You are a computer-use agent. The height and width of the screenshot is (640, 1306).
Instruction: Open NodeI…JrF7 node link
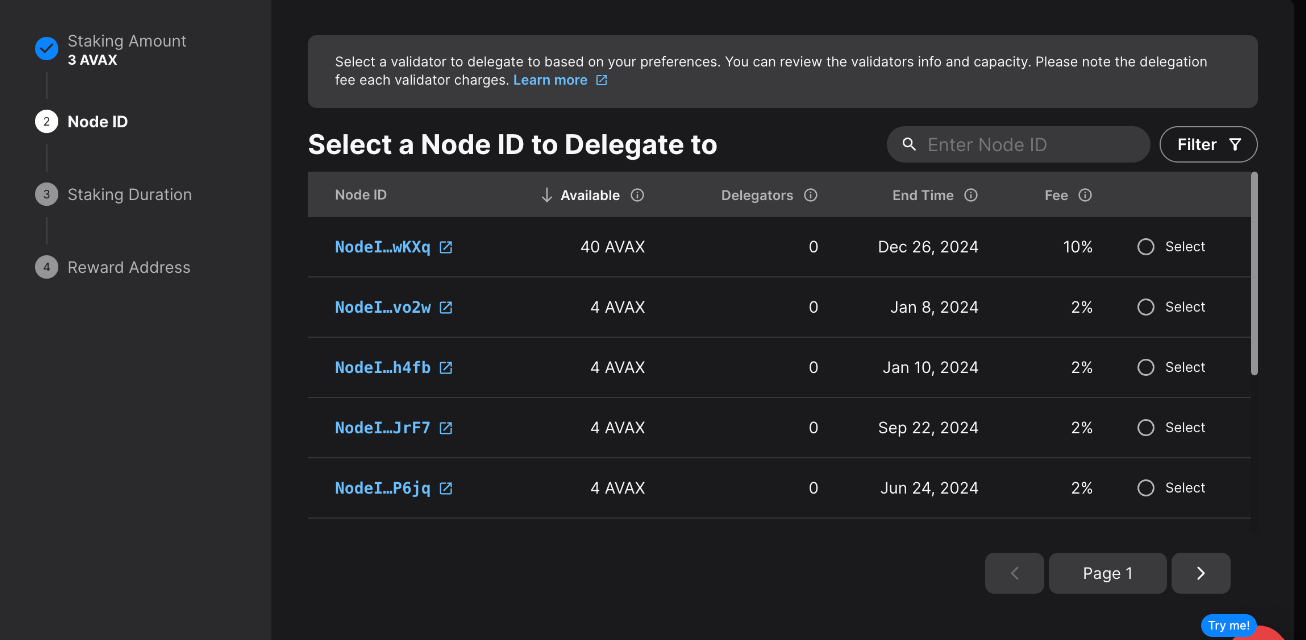coord(383,428)
